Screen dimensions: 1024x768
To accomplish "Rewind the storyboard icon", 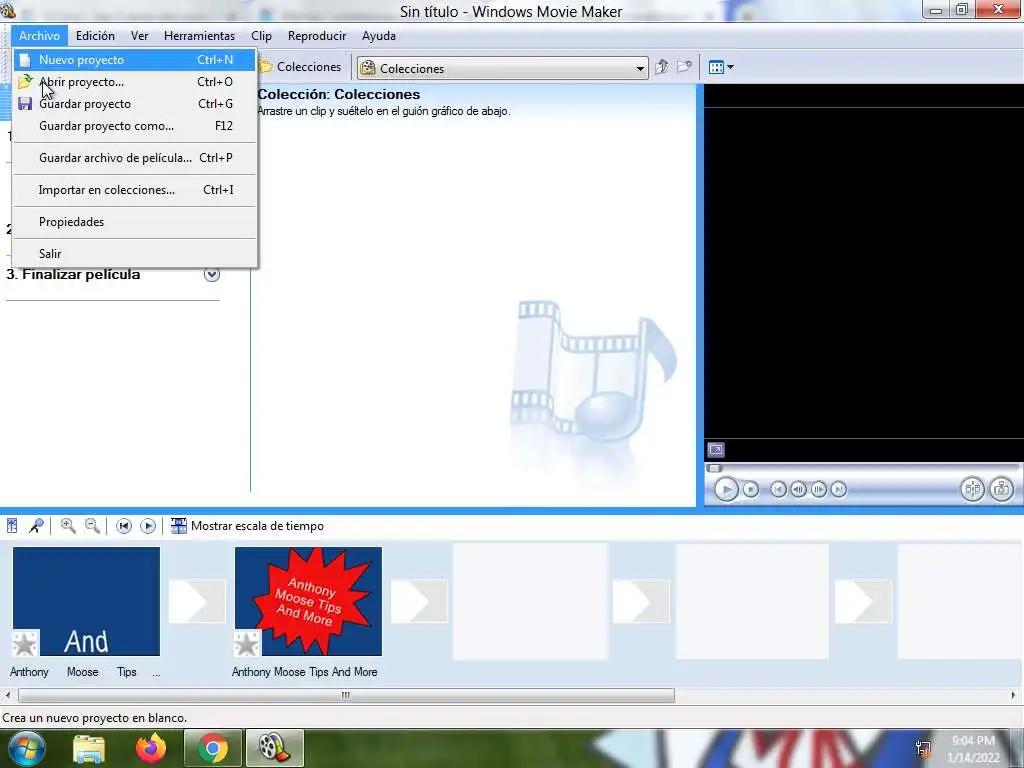I will 123,526.
